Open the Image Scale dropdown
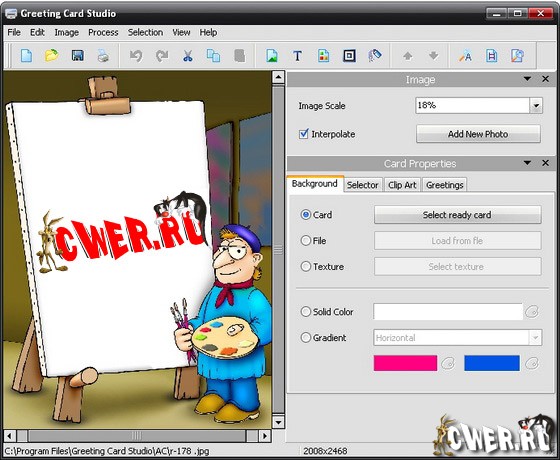Image resolution: width=560 pixels, height=460 pixels. coord(536,106)
